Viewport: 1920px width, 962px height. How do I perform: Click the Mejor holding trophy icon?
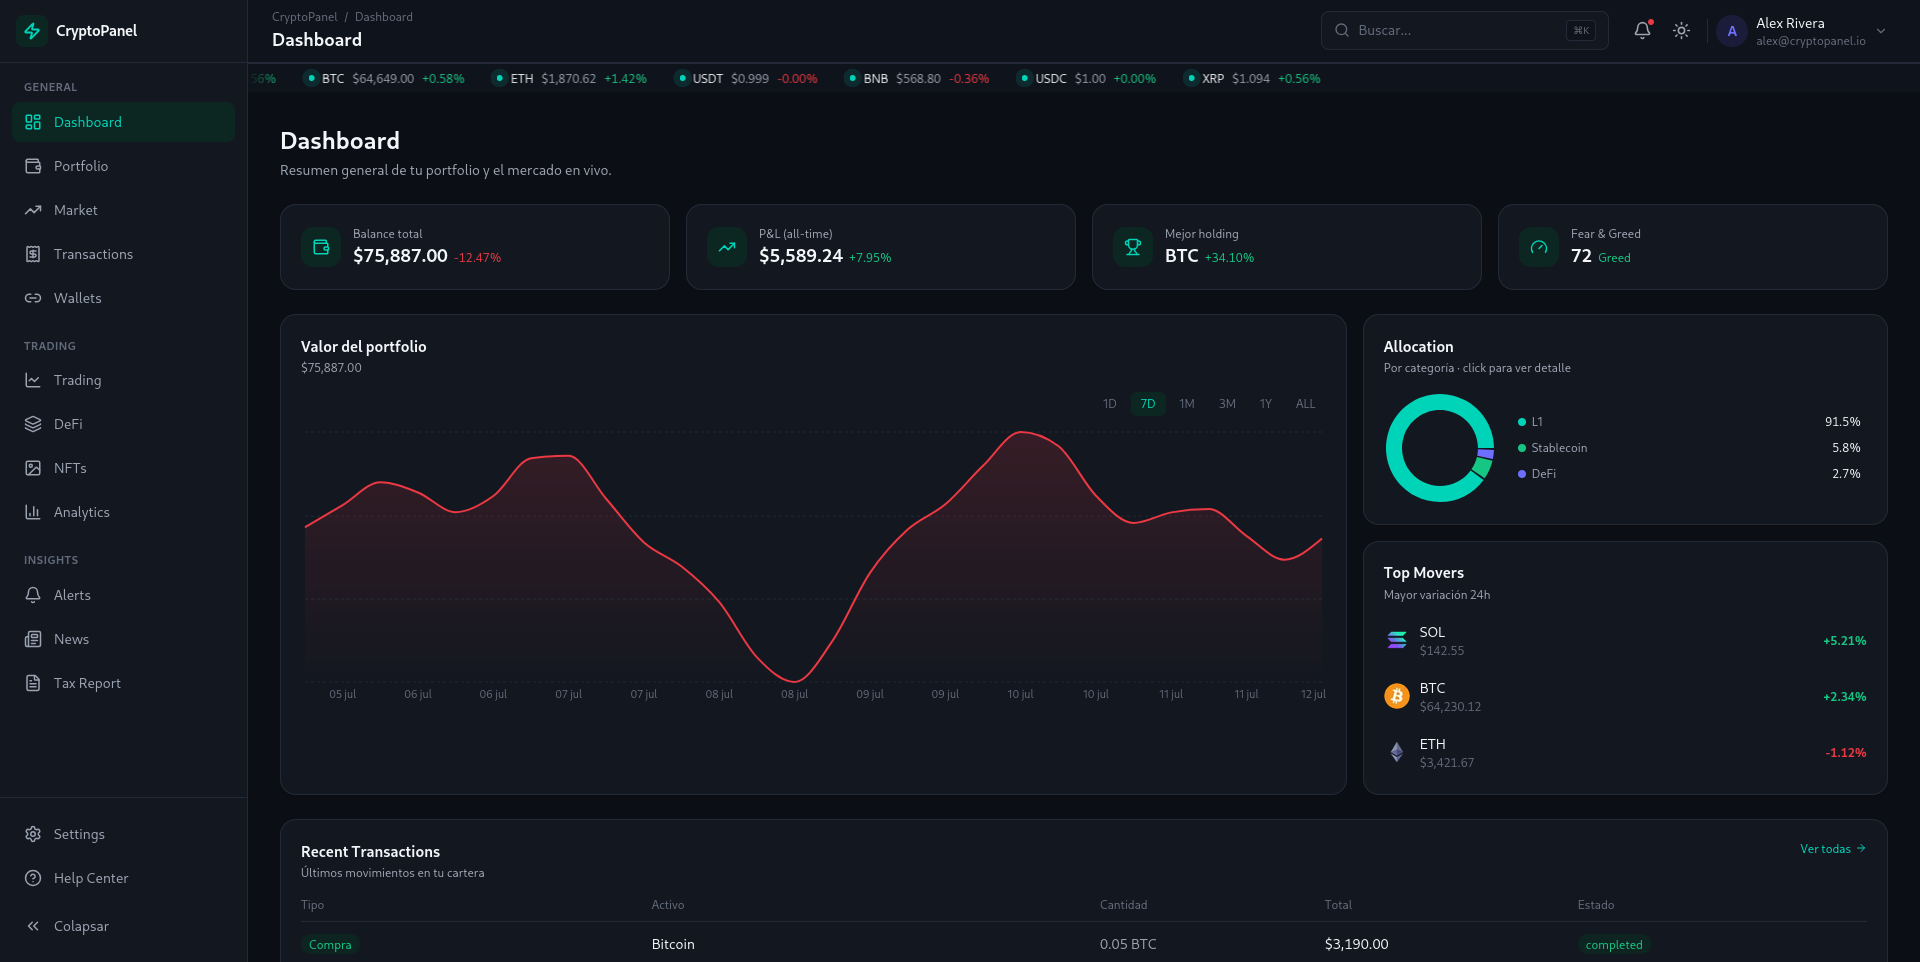pos(1133,247)
